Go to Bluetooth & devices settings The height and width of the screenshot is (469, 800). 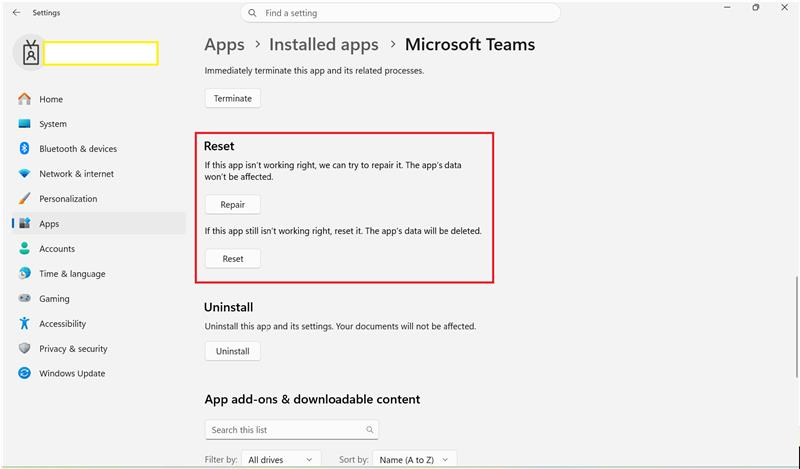tap(99, 149)
